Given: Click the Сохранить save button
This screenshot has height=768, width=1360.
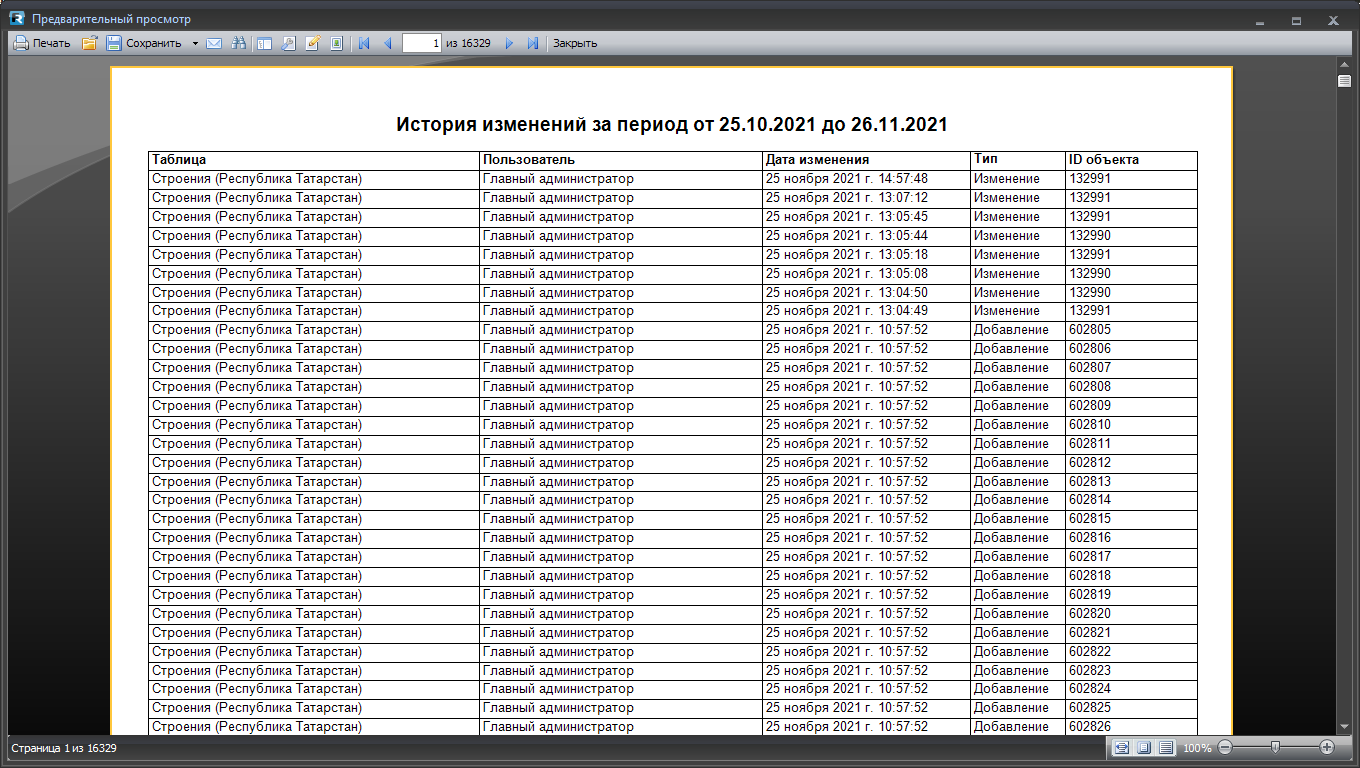Looking at the screenshot, I should (144, 43).
